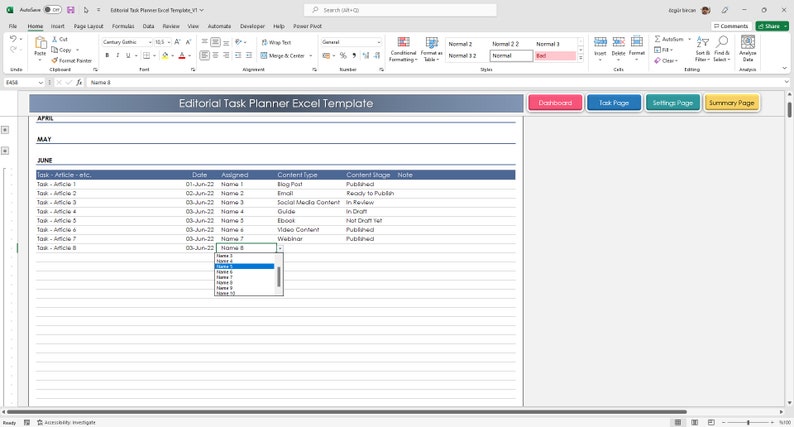Click the Comma Style icon
Viewport: 794px width, 427px height.
coord(353,56)
